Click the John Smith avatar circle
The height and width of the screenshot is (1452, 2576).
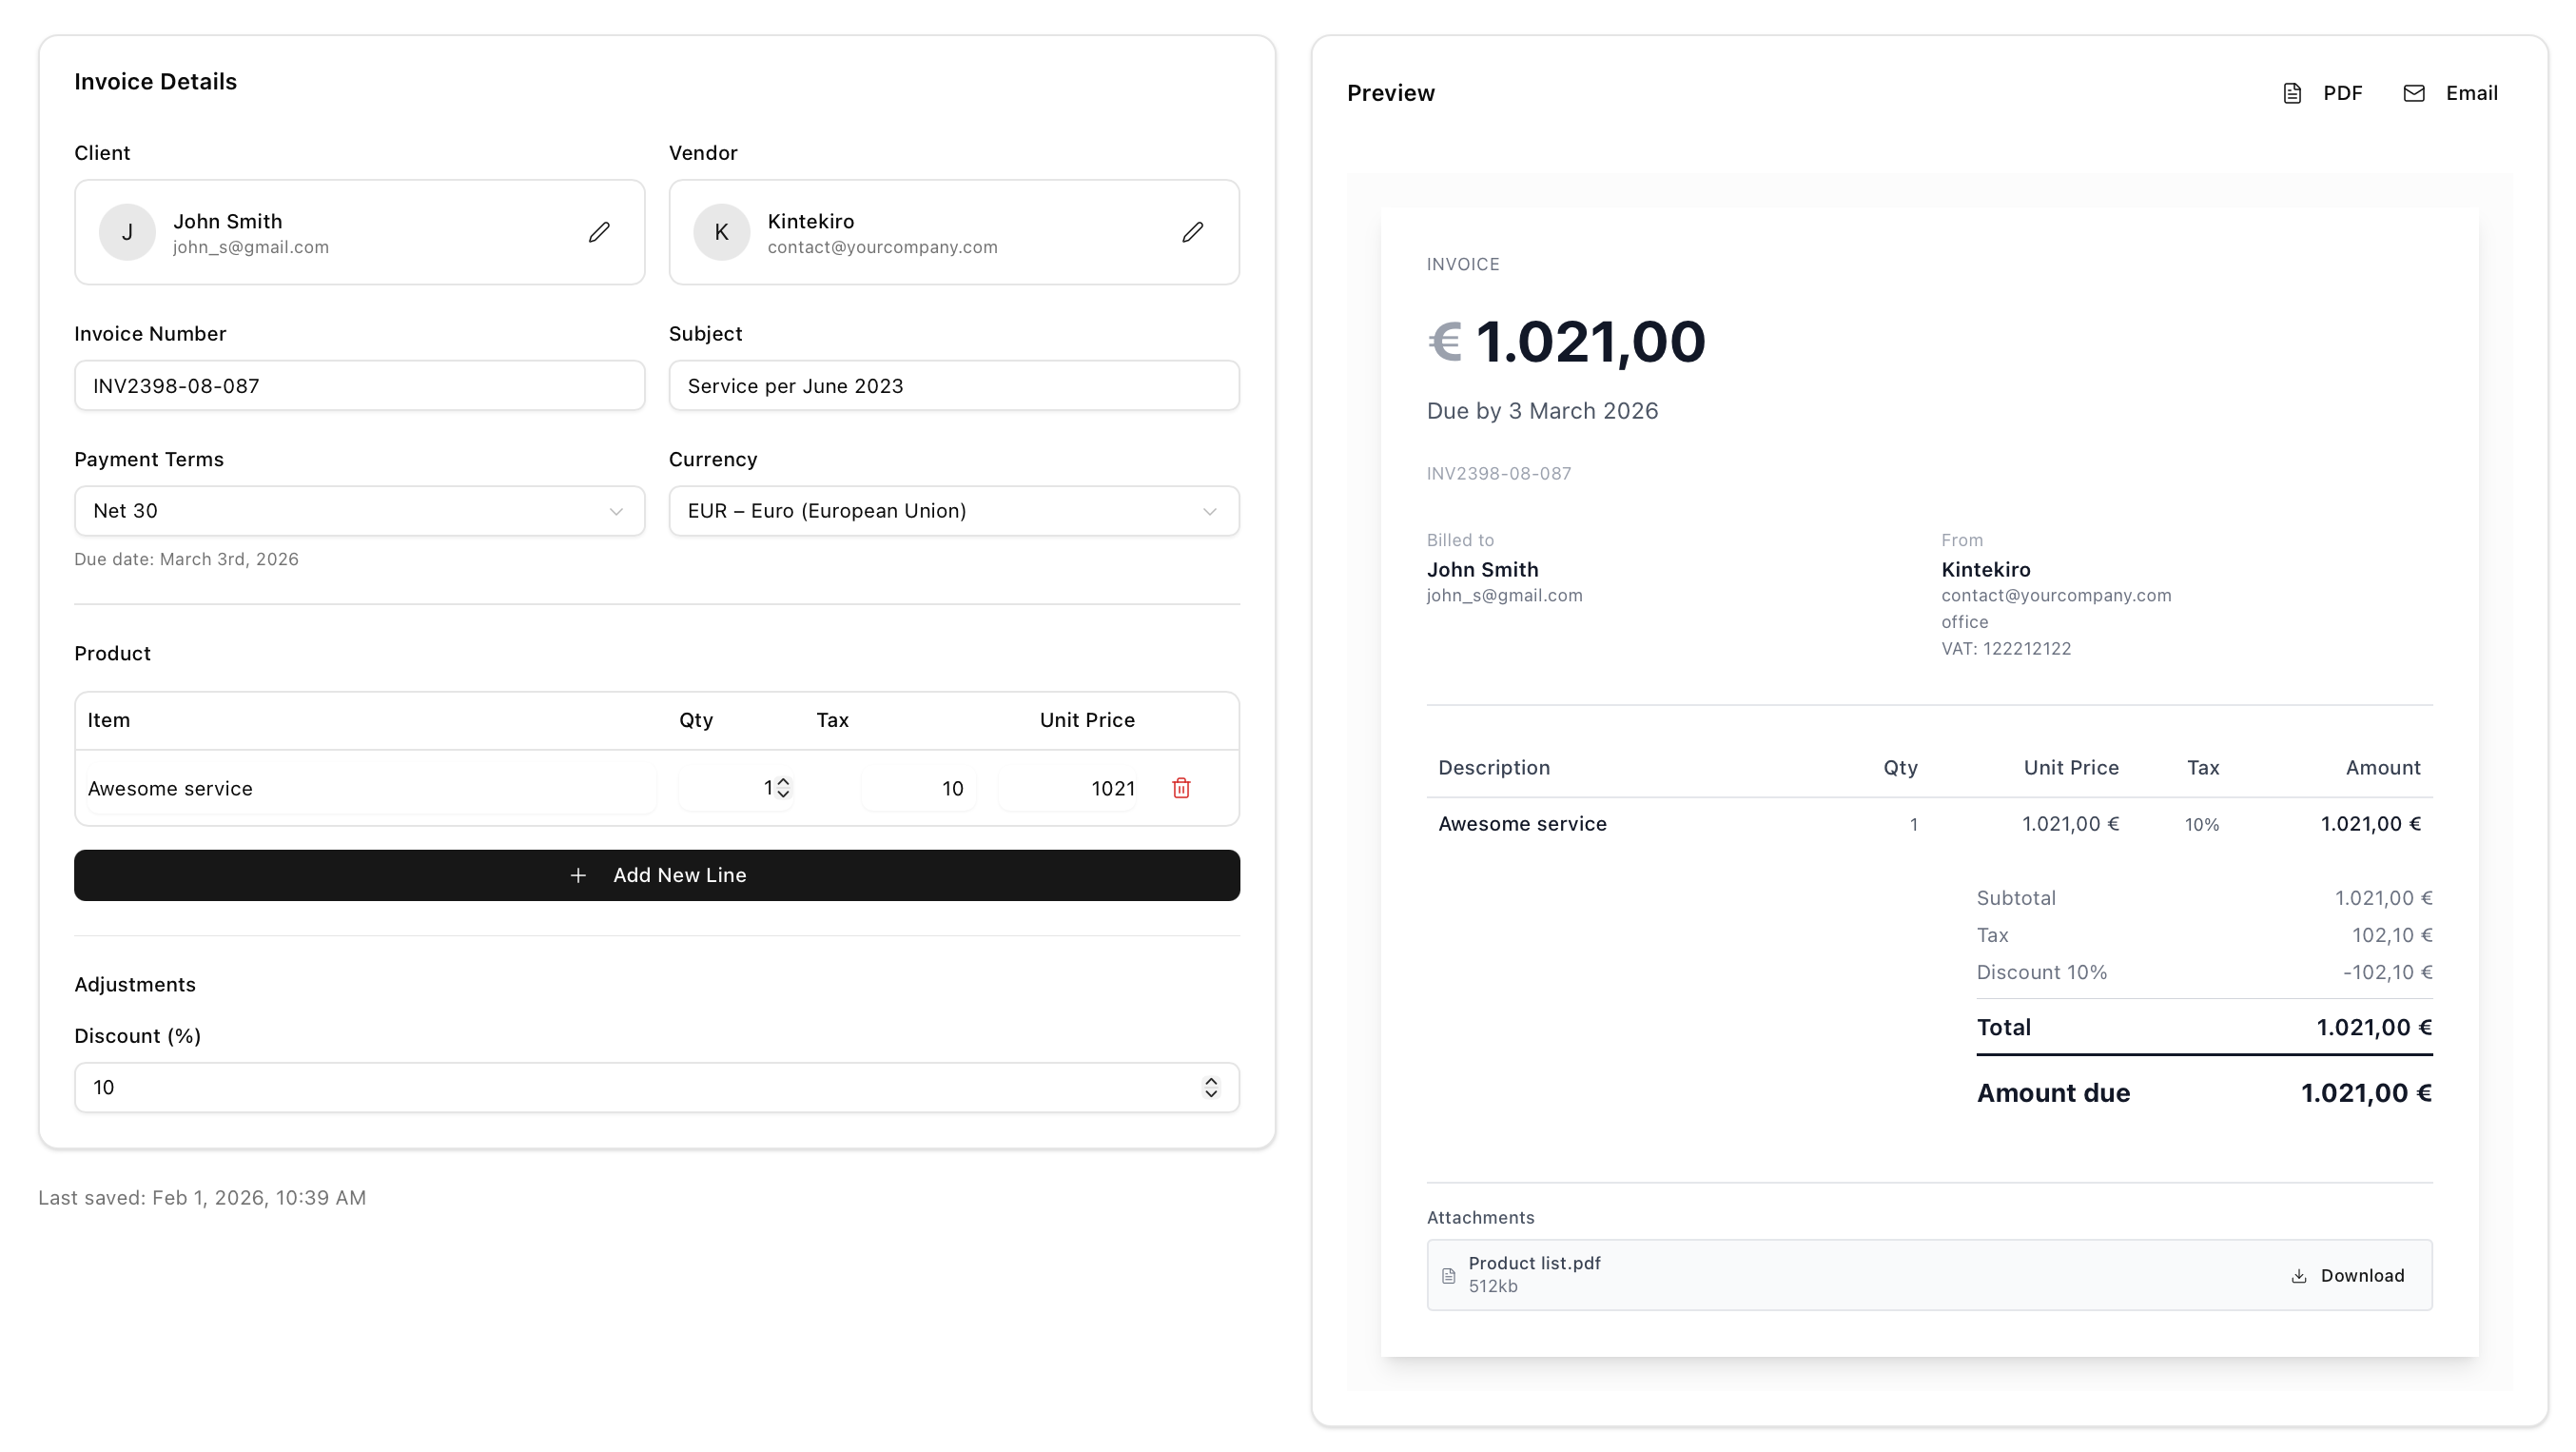tap(127, 232)
